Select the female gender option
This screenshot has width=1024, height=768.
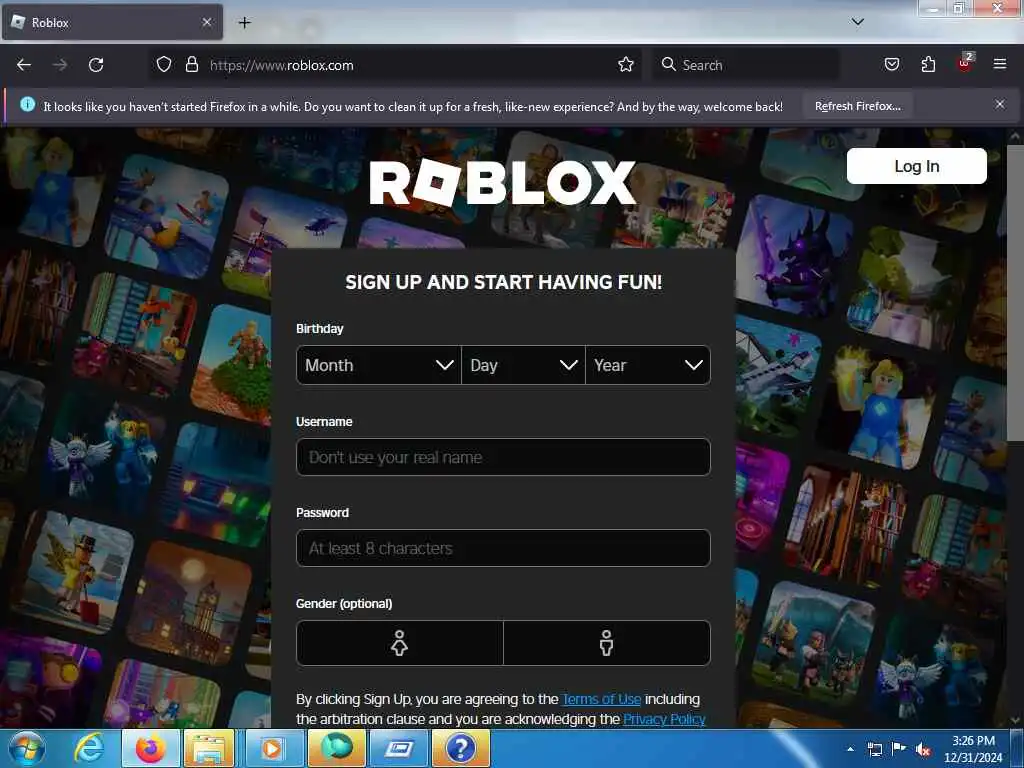click(x=400, y=643)
